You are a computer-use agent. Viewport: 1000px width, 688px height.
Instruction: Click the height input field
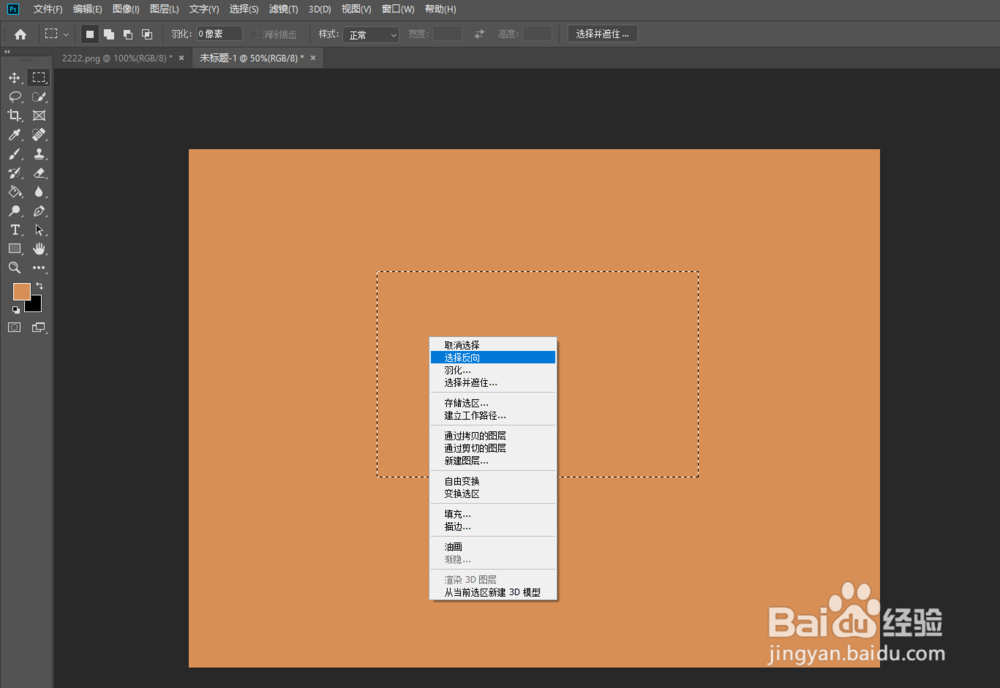click(537, 34)
